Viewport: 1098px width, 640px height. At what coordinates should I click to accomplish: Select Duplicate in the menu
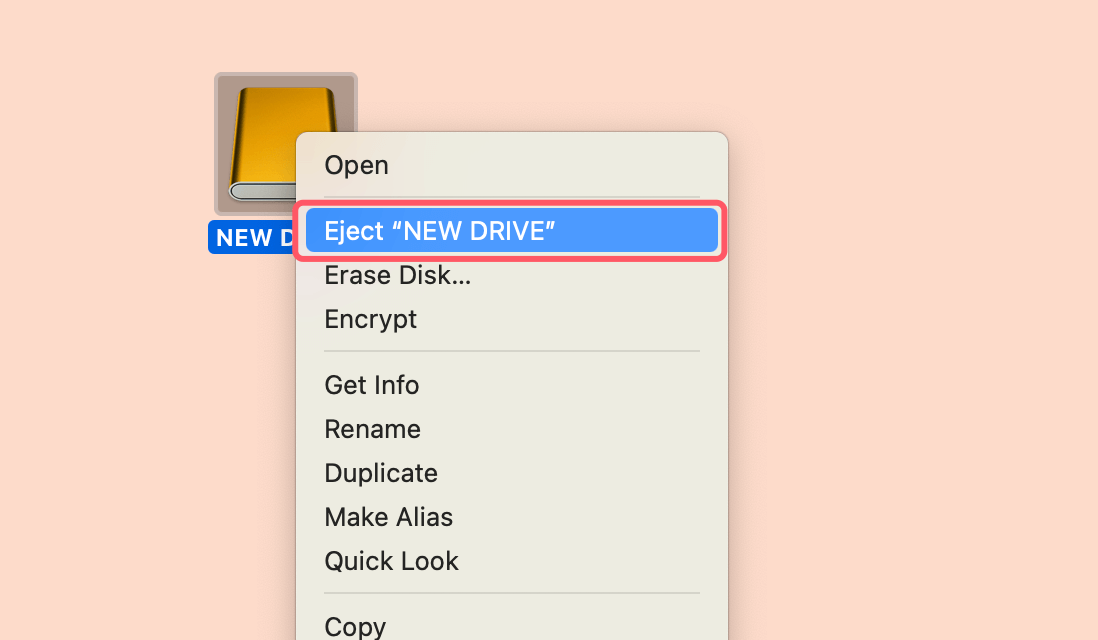point(381,473)
